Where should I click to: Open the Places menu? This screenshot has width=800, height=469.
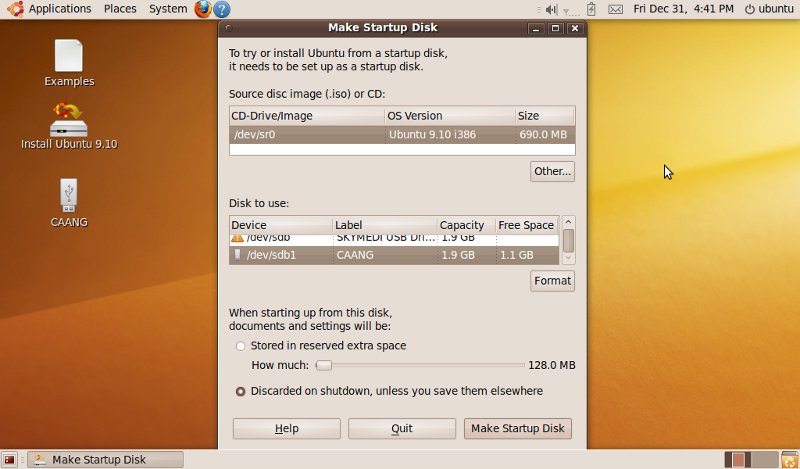click(x=120, y=9)
